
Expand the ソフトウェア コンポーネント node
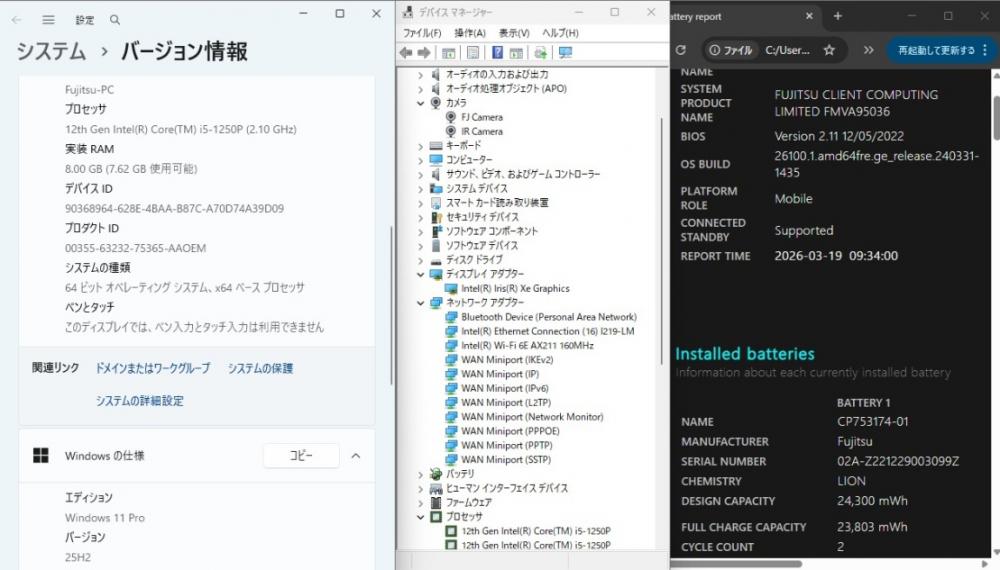pyautogui.click(x=420, y=231)
